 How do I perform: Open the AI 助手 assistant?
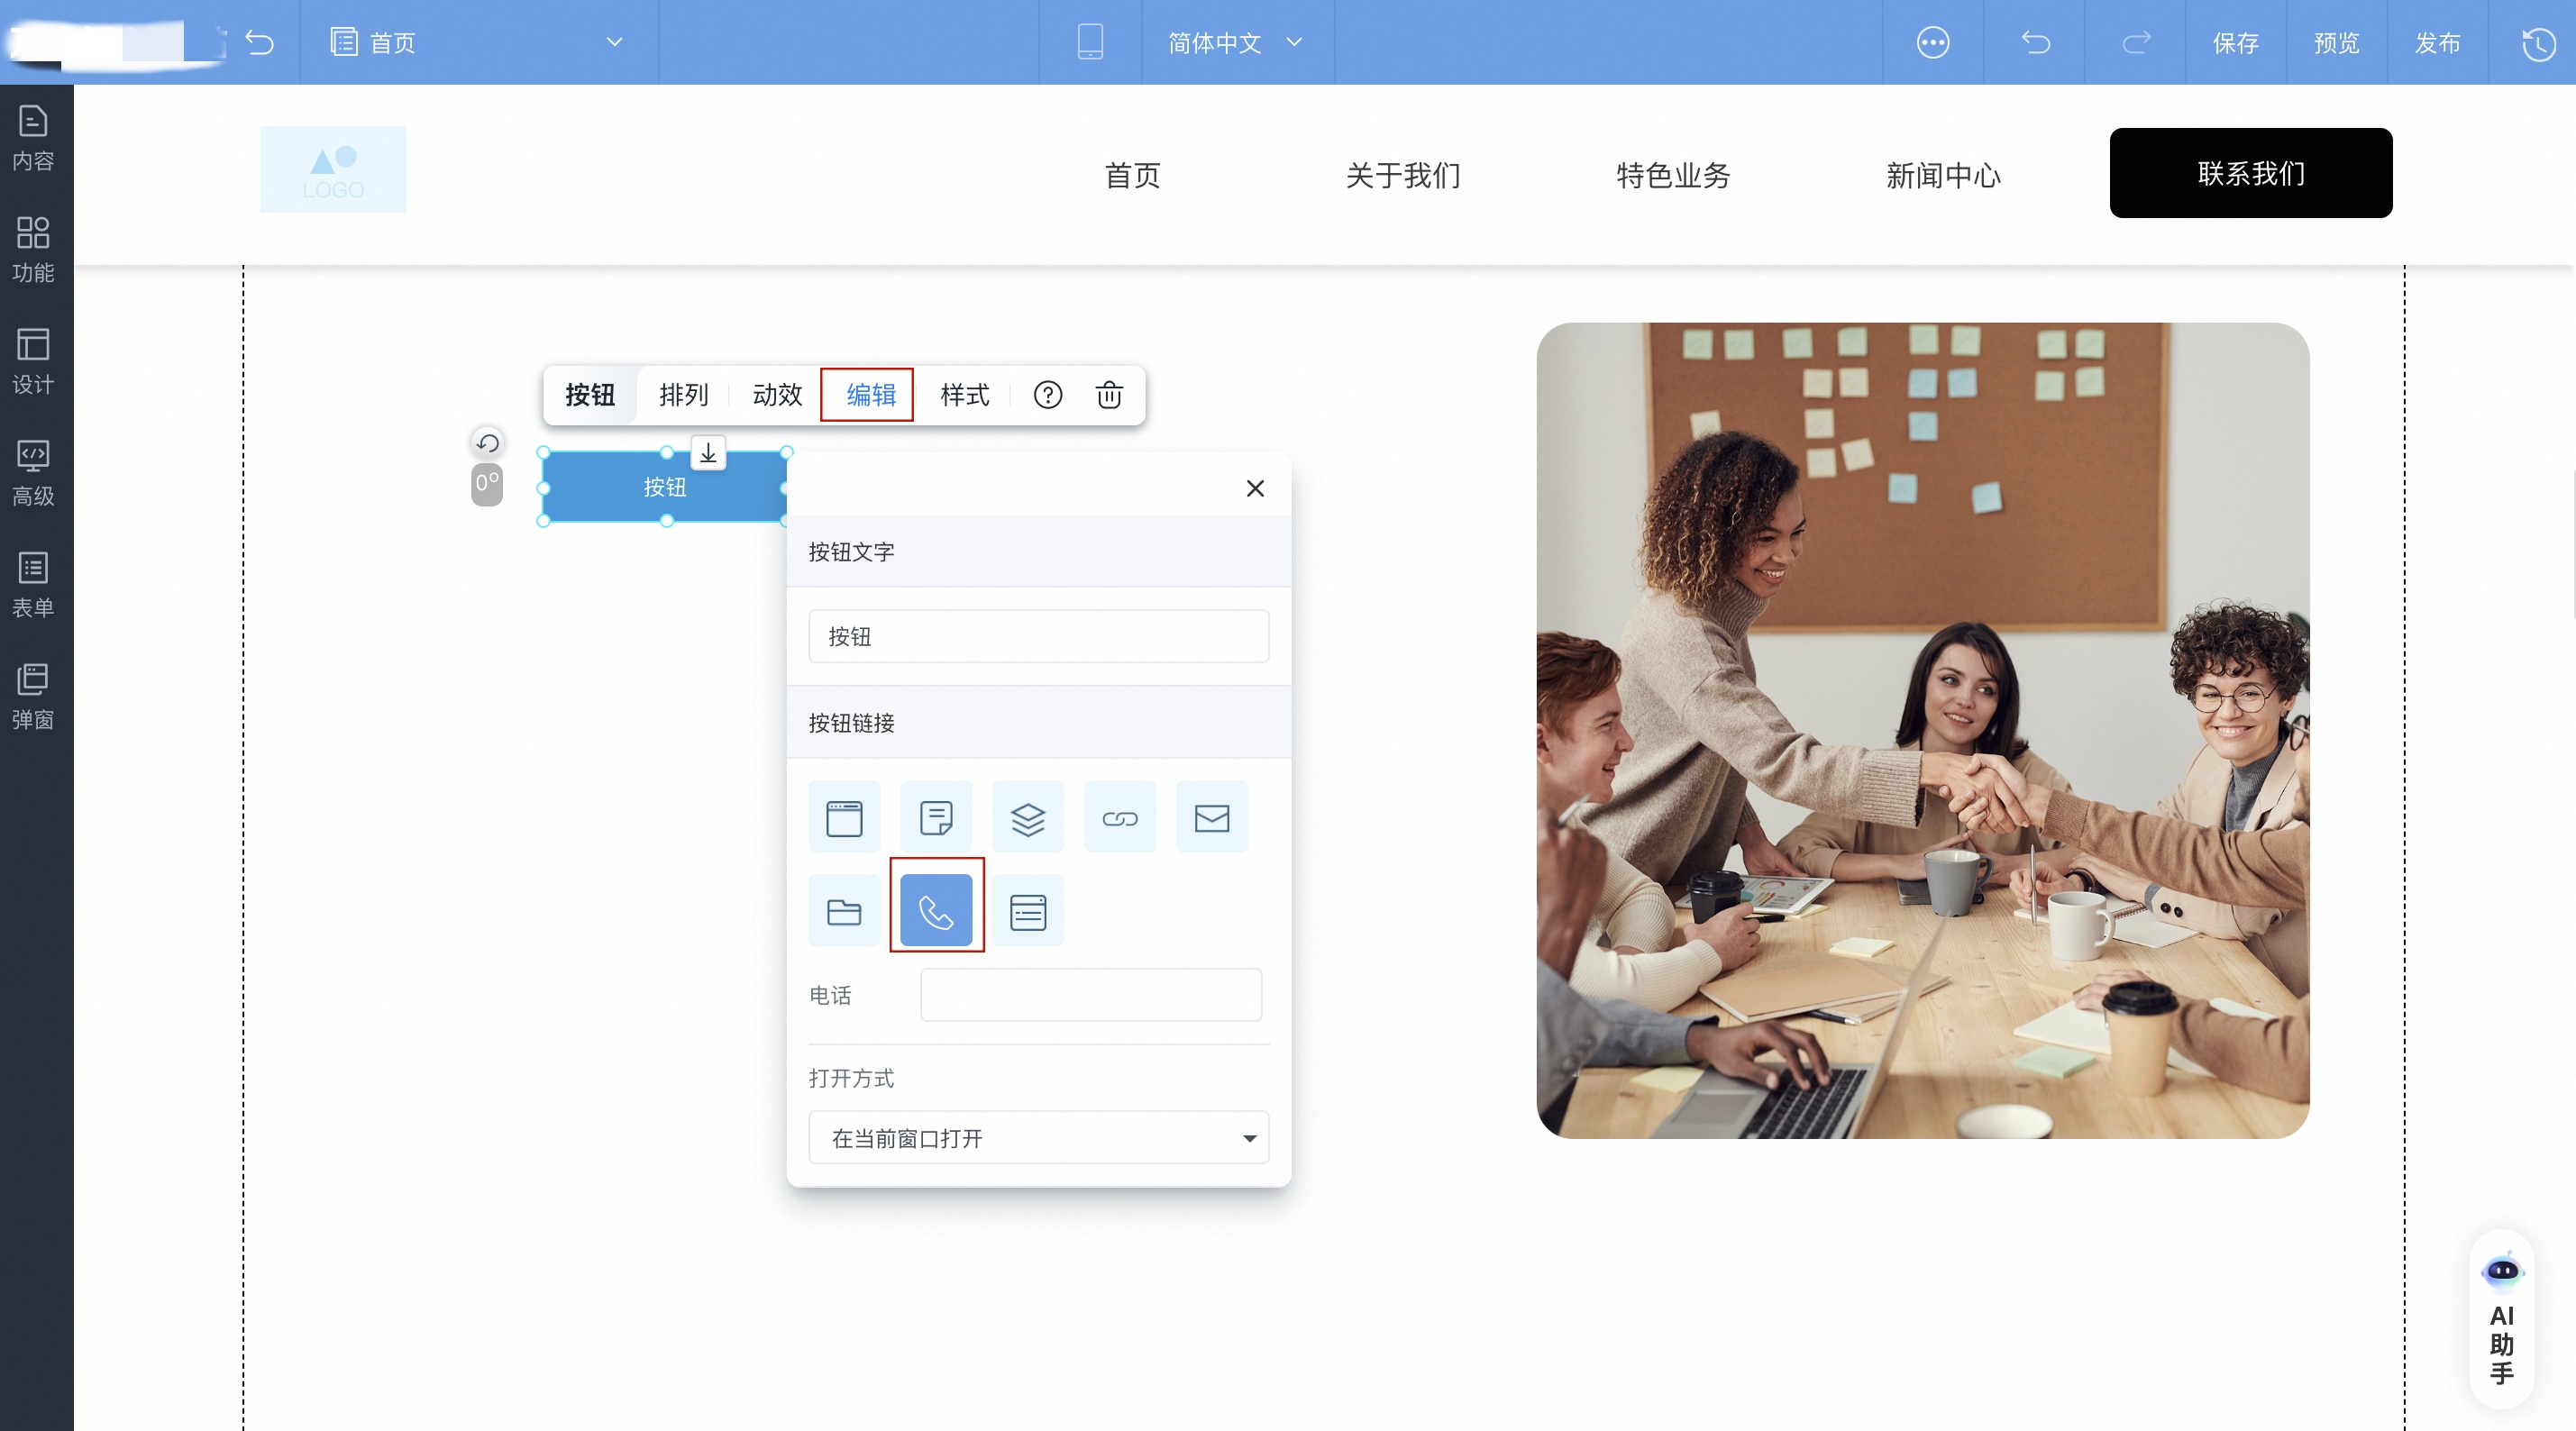click(2501, 1318)
